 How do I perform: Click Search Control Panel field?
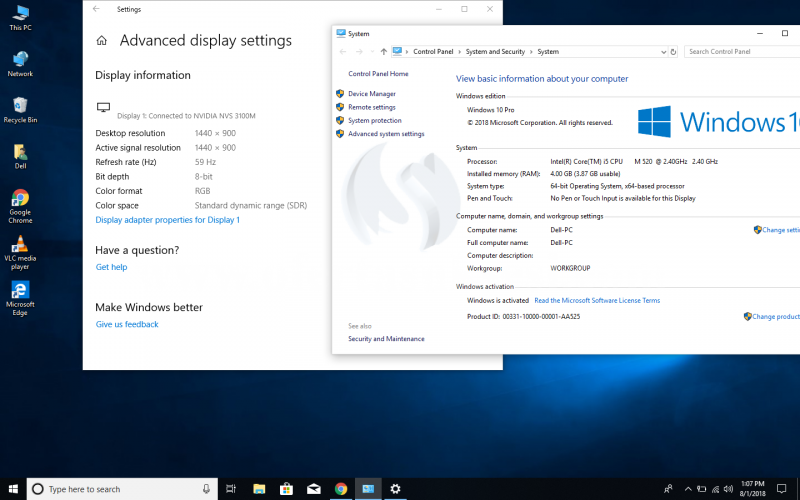pos(742,52)
